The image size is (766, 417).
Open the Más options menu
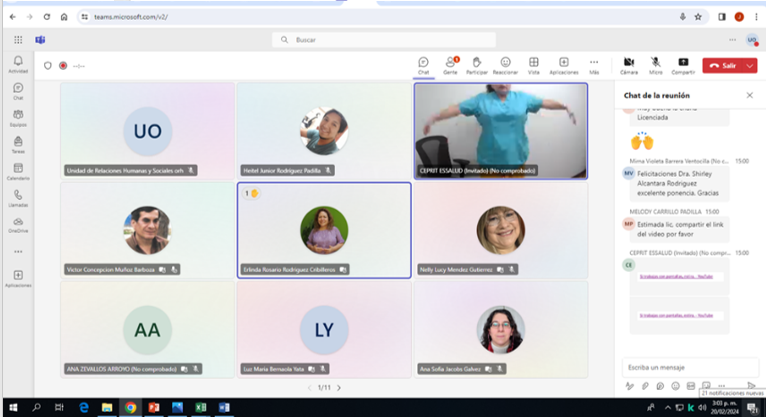pos(594,65)
